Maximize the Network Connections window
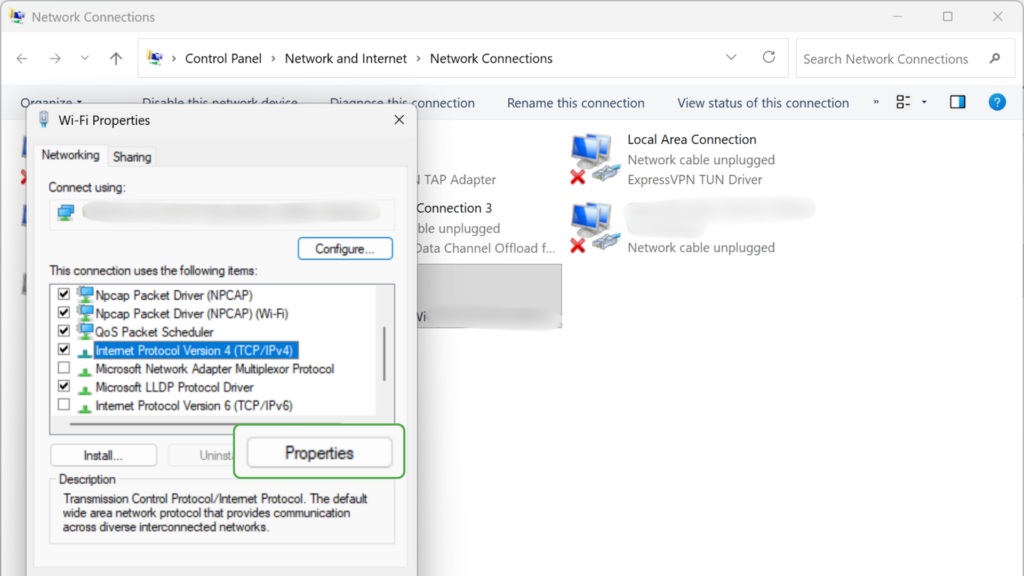This screenshot has height=576, width=1024. 948,16
